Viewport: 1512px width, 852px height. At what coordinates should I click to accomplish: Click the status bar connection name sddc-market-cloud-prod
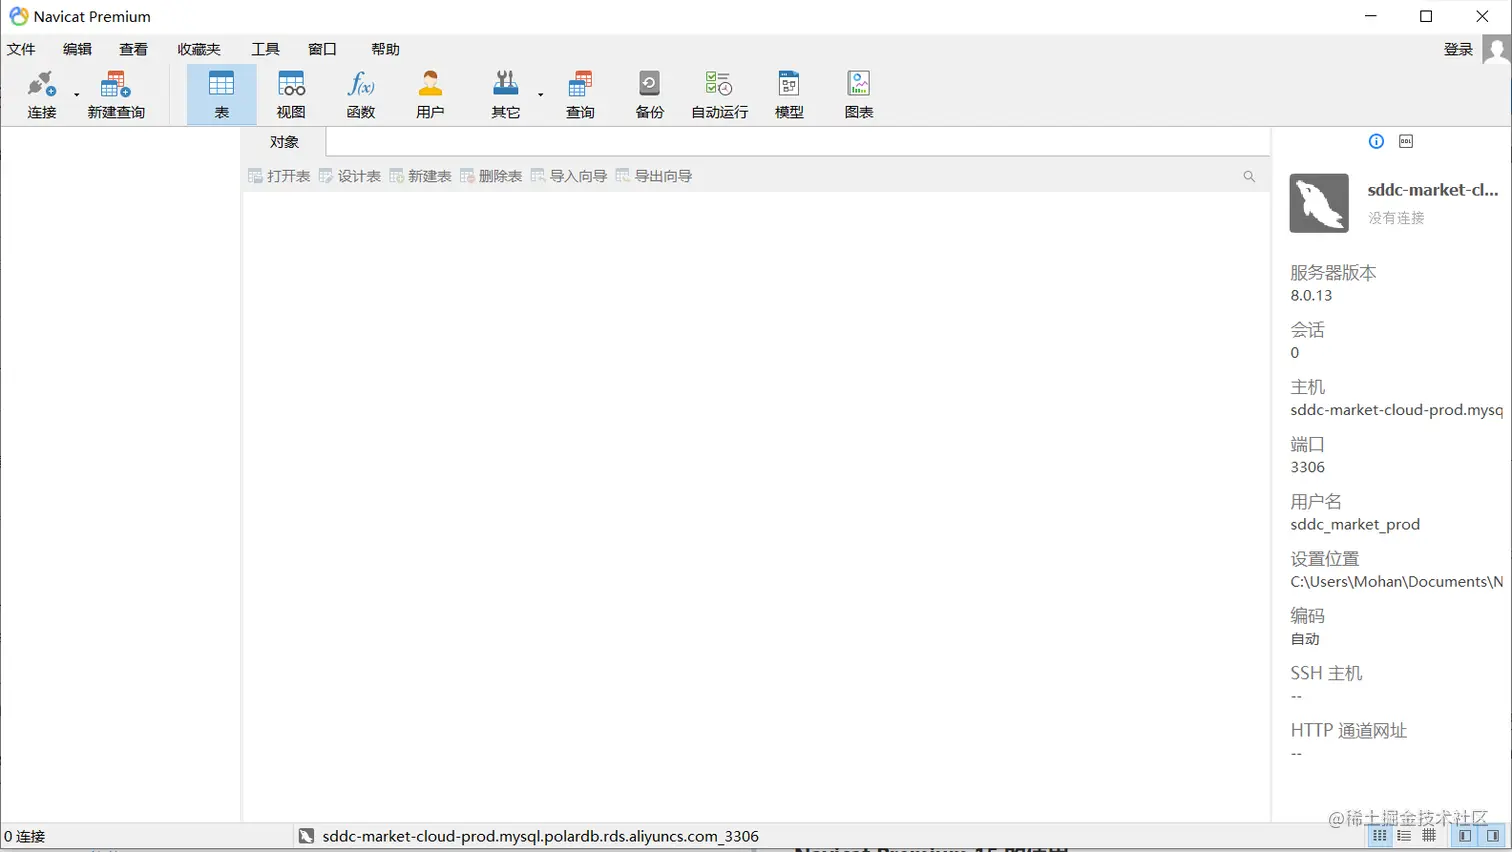pos(540,836)
